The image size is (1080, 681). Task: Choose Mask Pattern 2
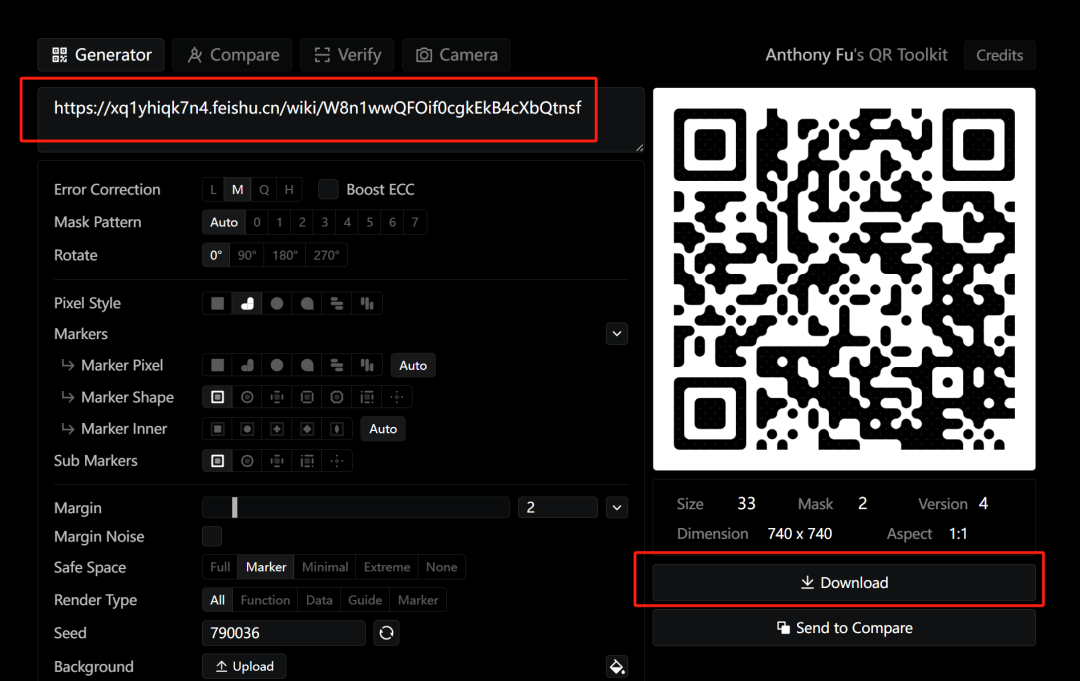pyautogui.click(x=302, y=222)
